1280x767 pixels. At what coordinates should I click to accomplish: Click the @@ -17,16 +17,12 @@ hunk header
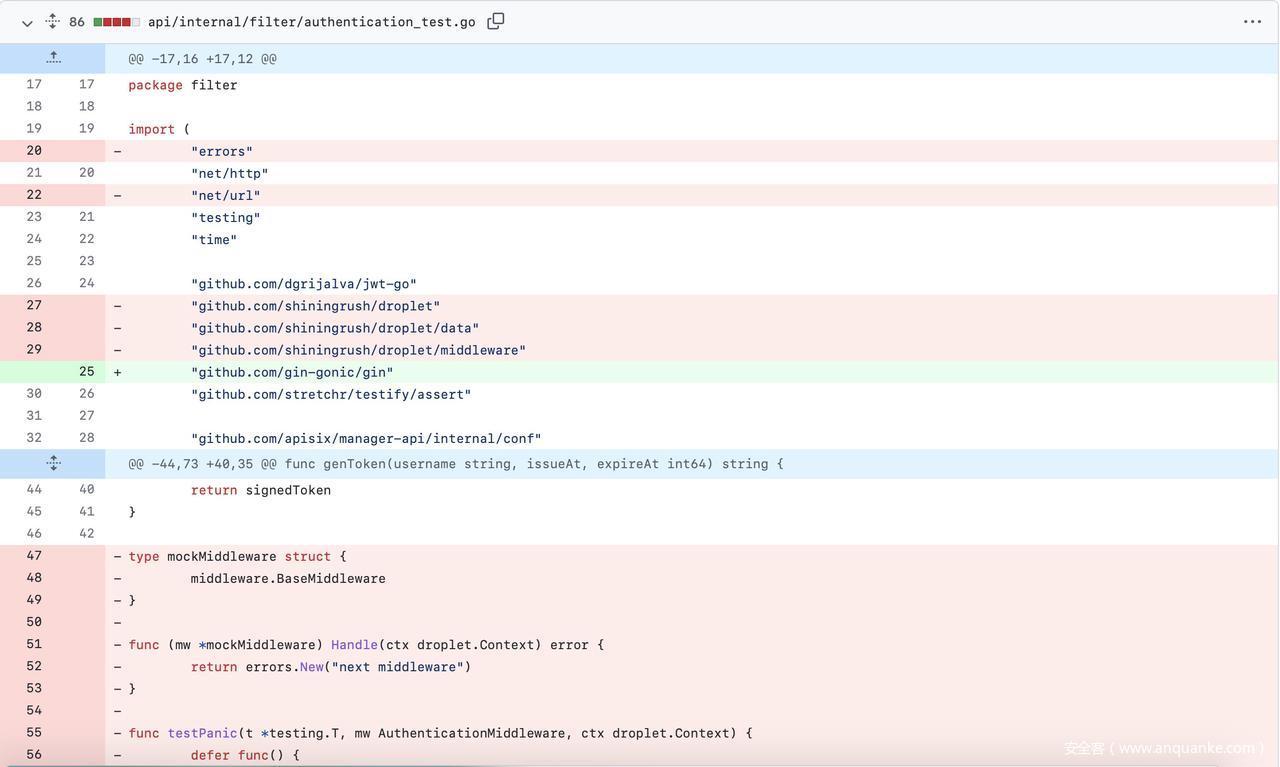pos(202,59)
